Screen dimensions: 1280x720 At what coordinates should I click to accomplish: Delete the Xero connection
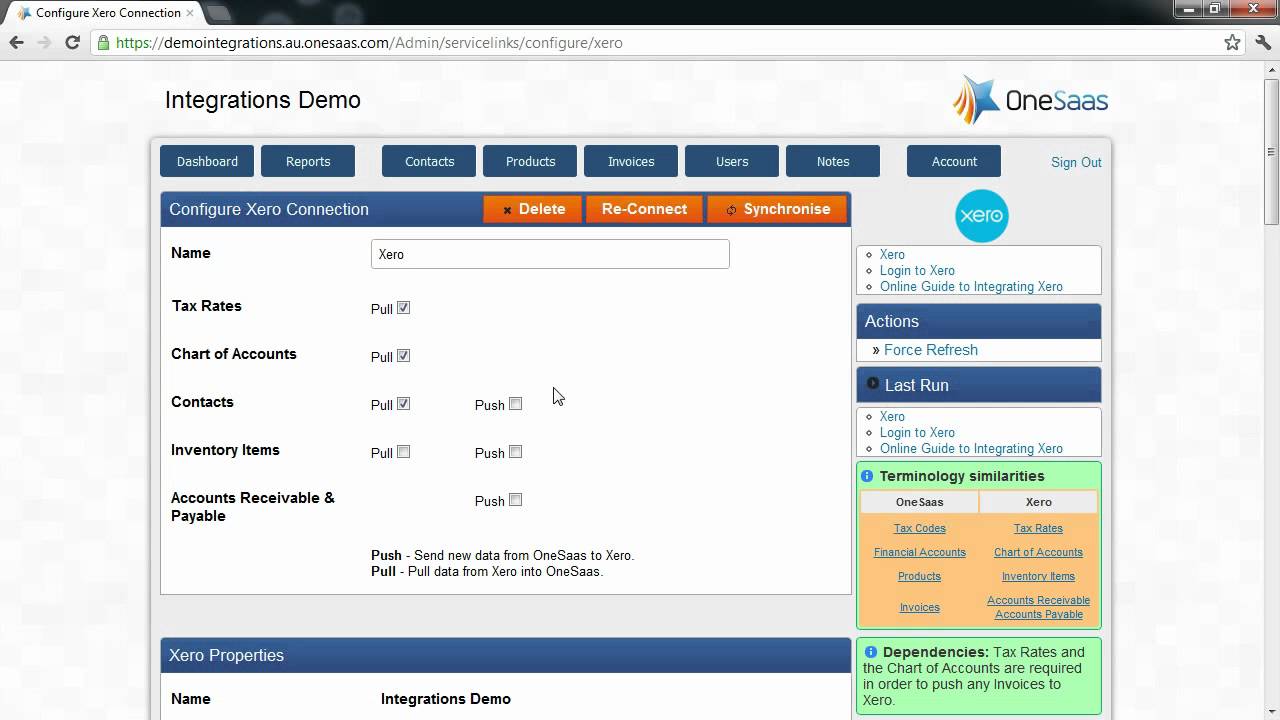click(x=532, y=209)
